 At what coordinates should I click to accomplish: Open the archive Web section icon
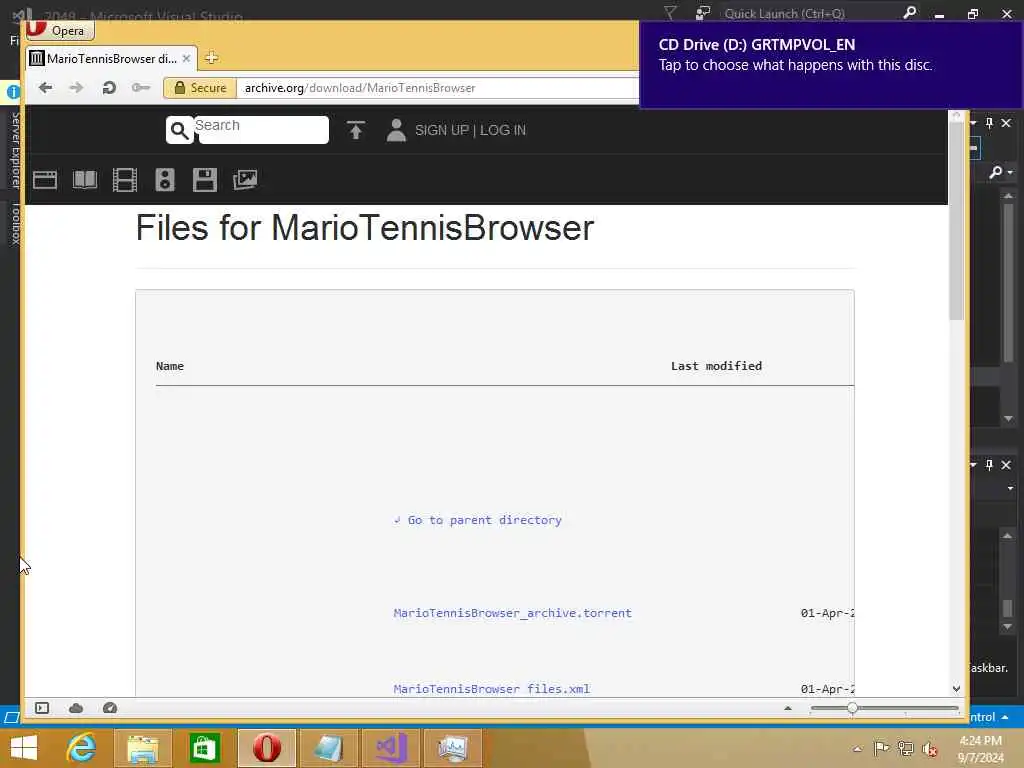click(45, 180)
